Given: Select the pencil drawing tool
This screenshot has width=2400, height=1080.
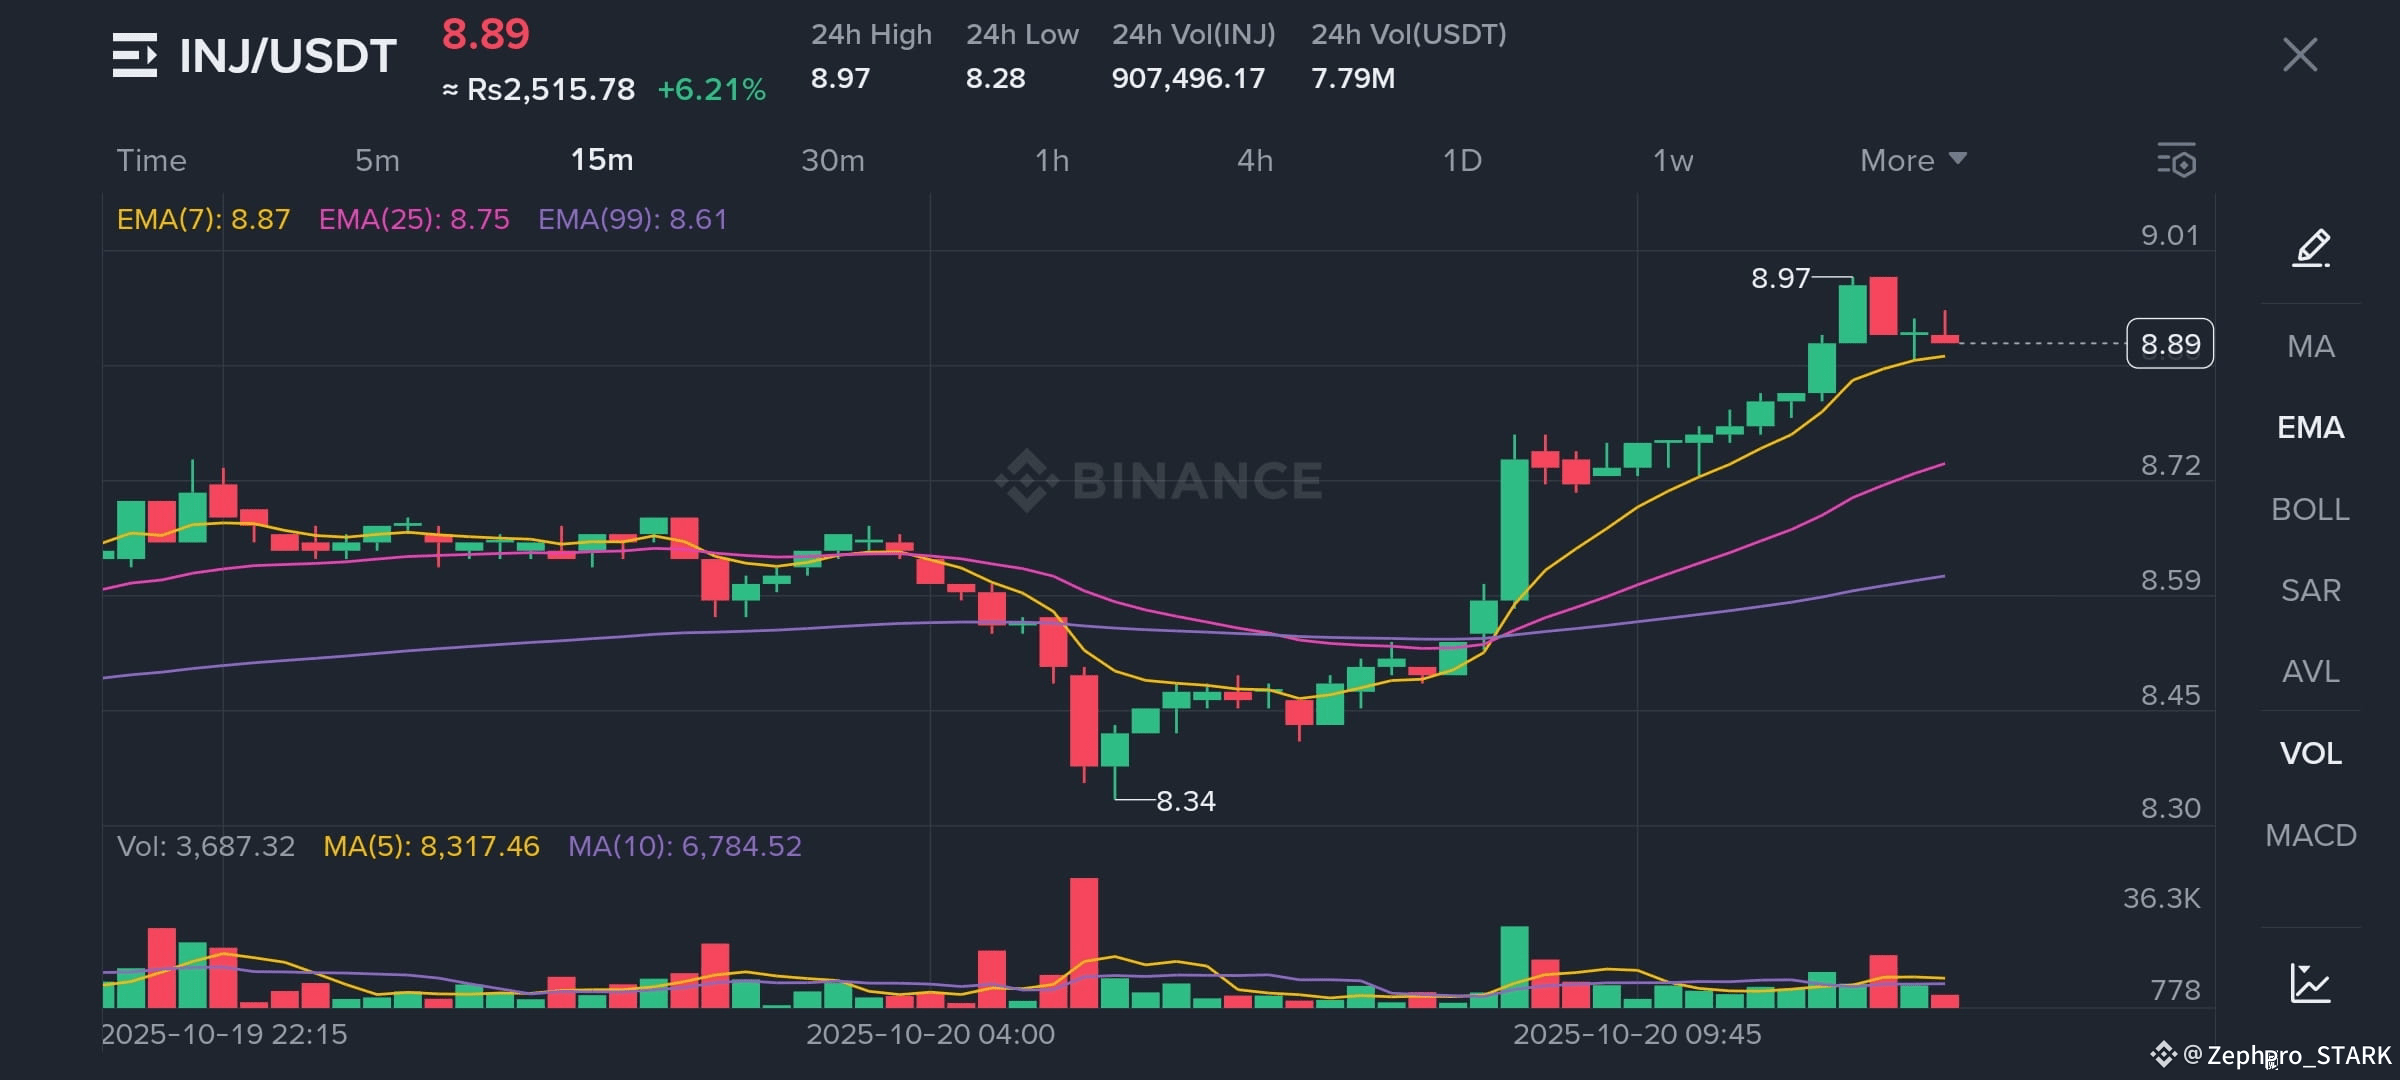Looking at the screenshot, I should (2311, 248).
